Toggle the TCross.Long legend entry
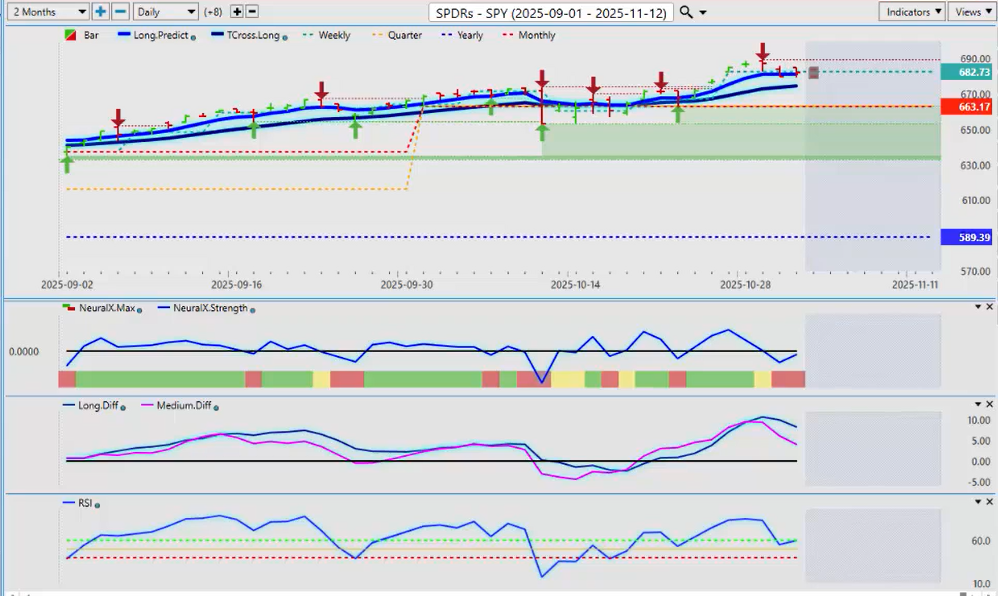998x596 pixels. (250, 35)
